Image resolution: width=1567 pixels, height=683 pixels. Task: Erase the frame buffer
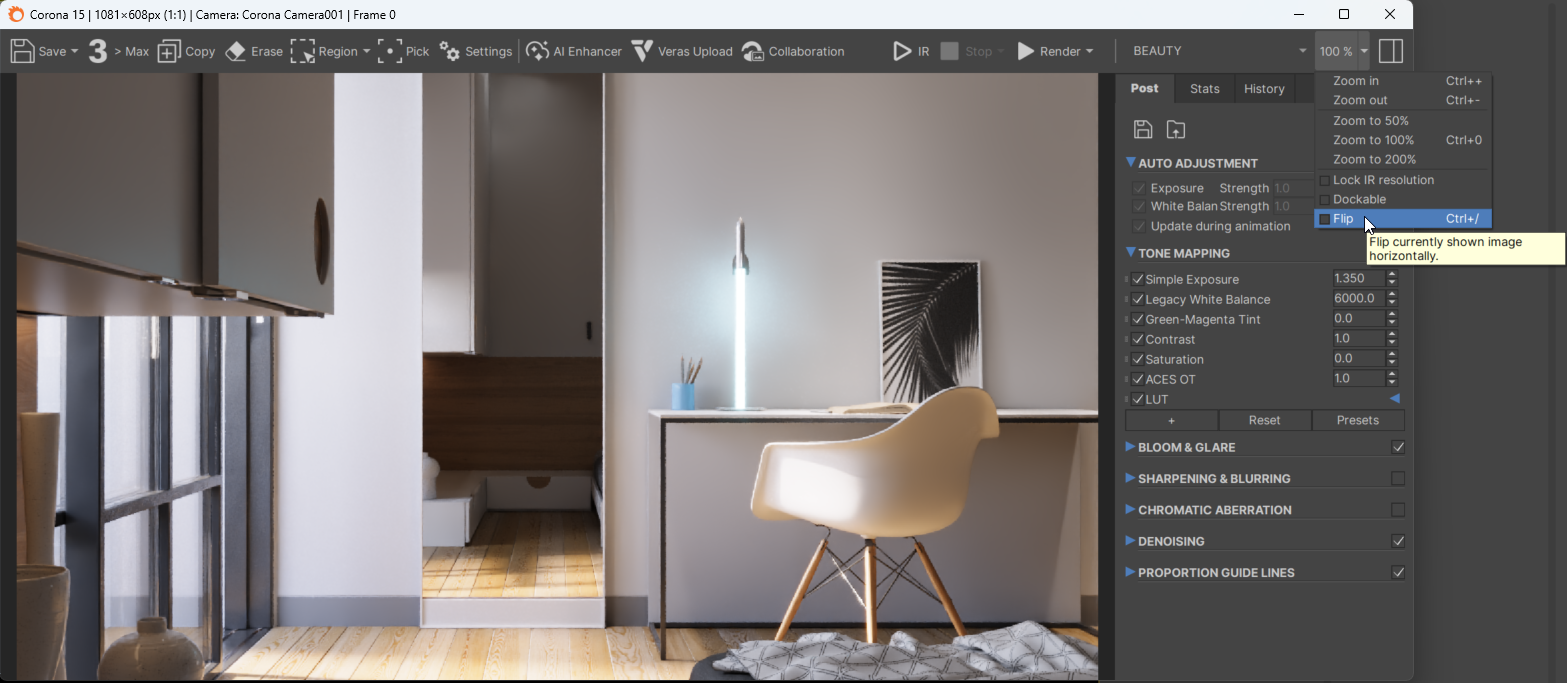253,51
